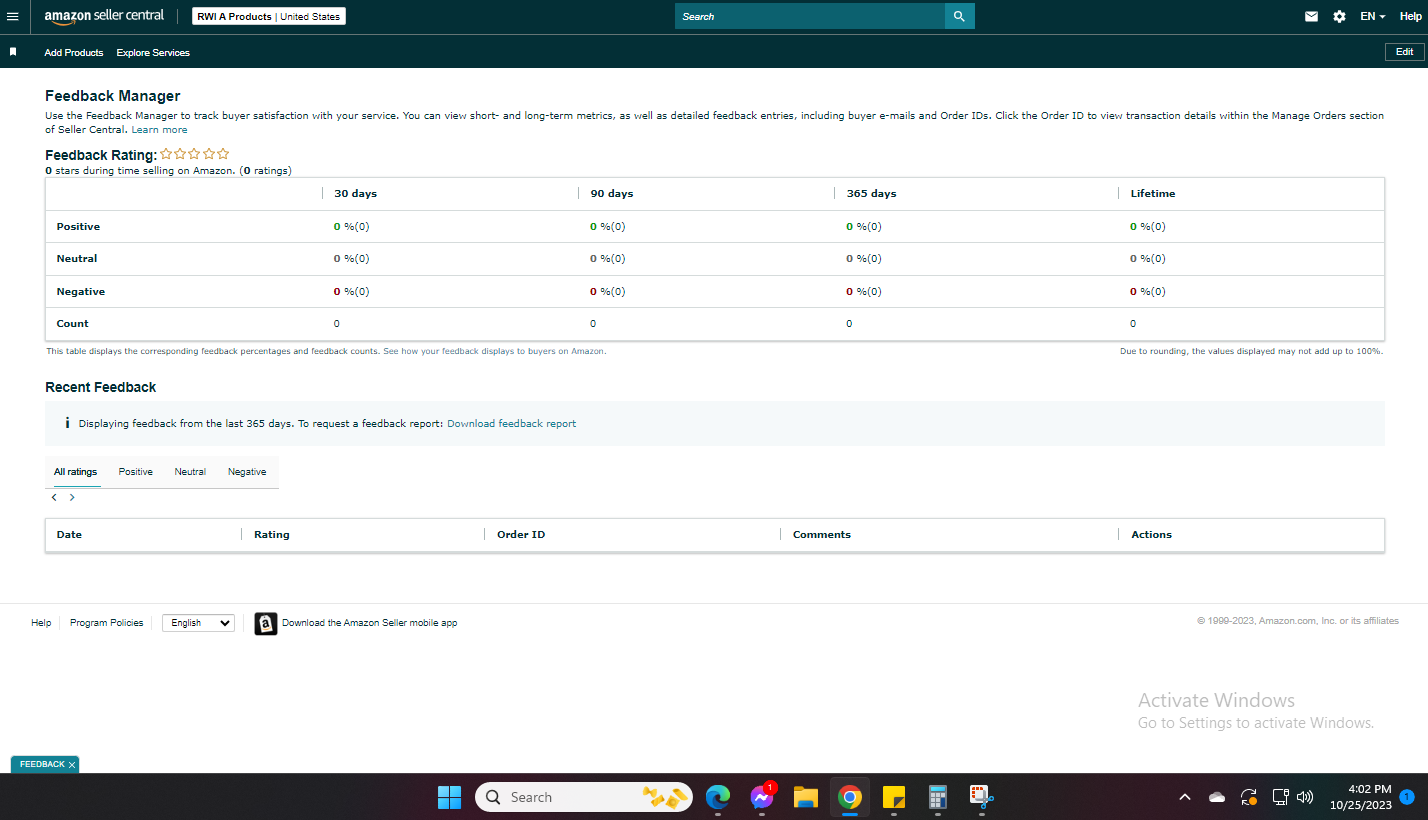Click the OneDrive cloud tray icon
This screenshot has height=820, width=1428.
click(1217, 797)
